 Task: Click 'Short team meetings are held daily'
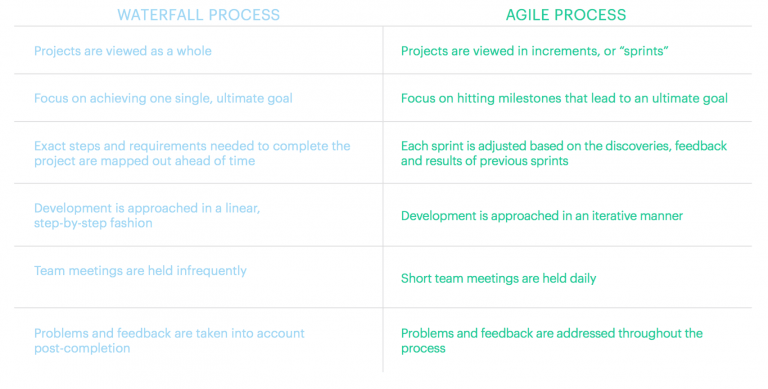pos(498,279)
